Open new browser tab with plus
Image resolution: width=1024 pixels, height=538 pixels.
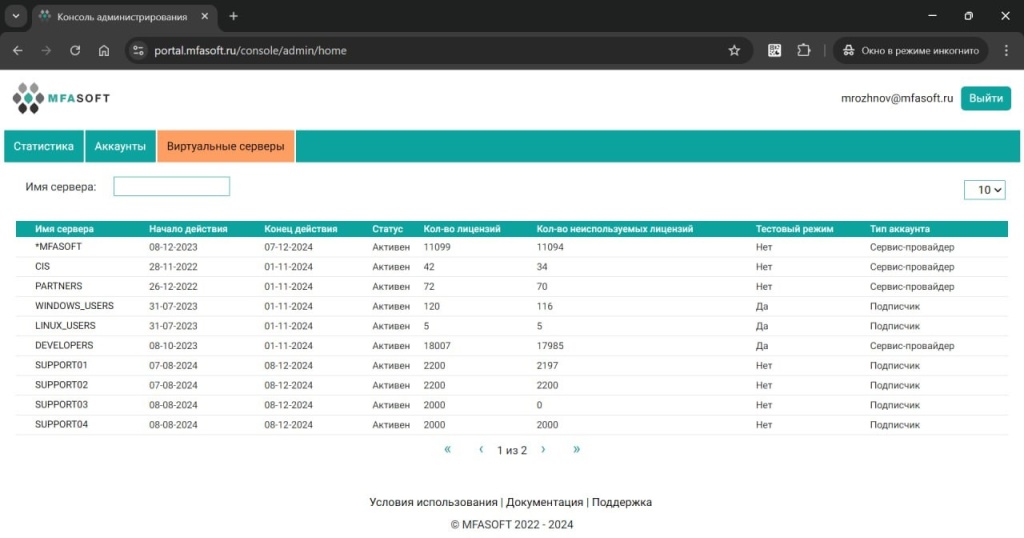tap(233, 16)
